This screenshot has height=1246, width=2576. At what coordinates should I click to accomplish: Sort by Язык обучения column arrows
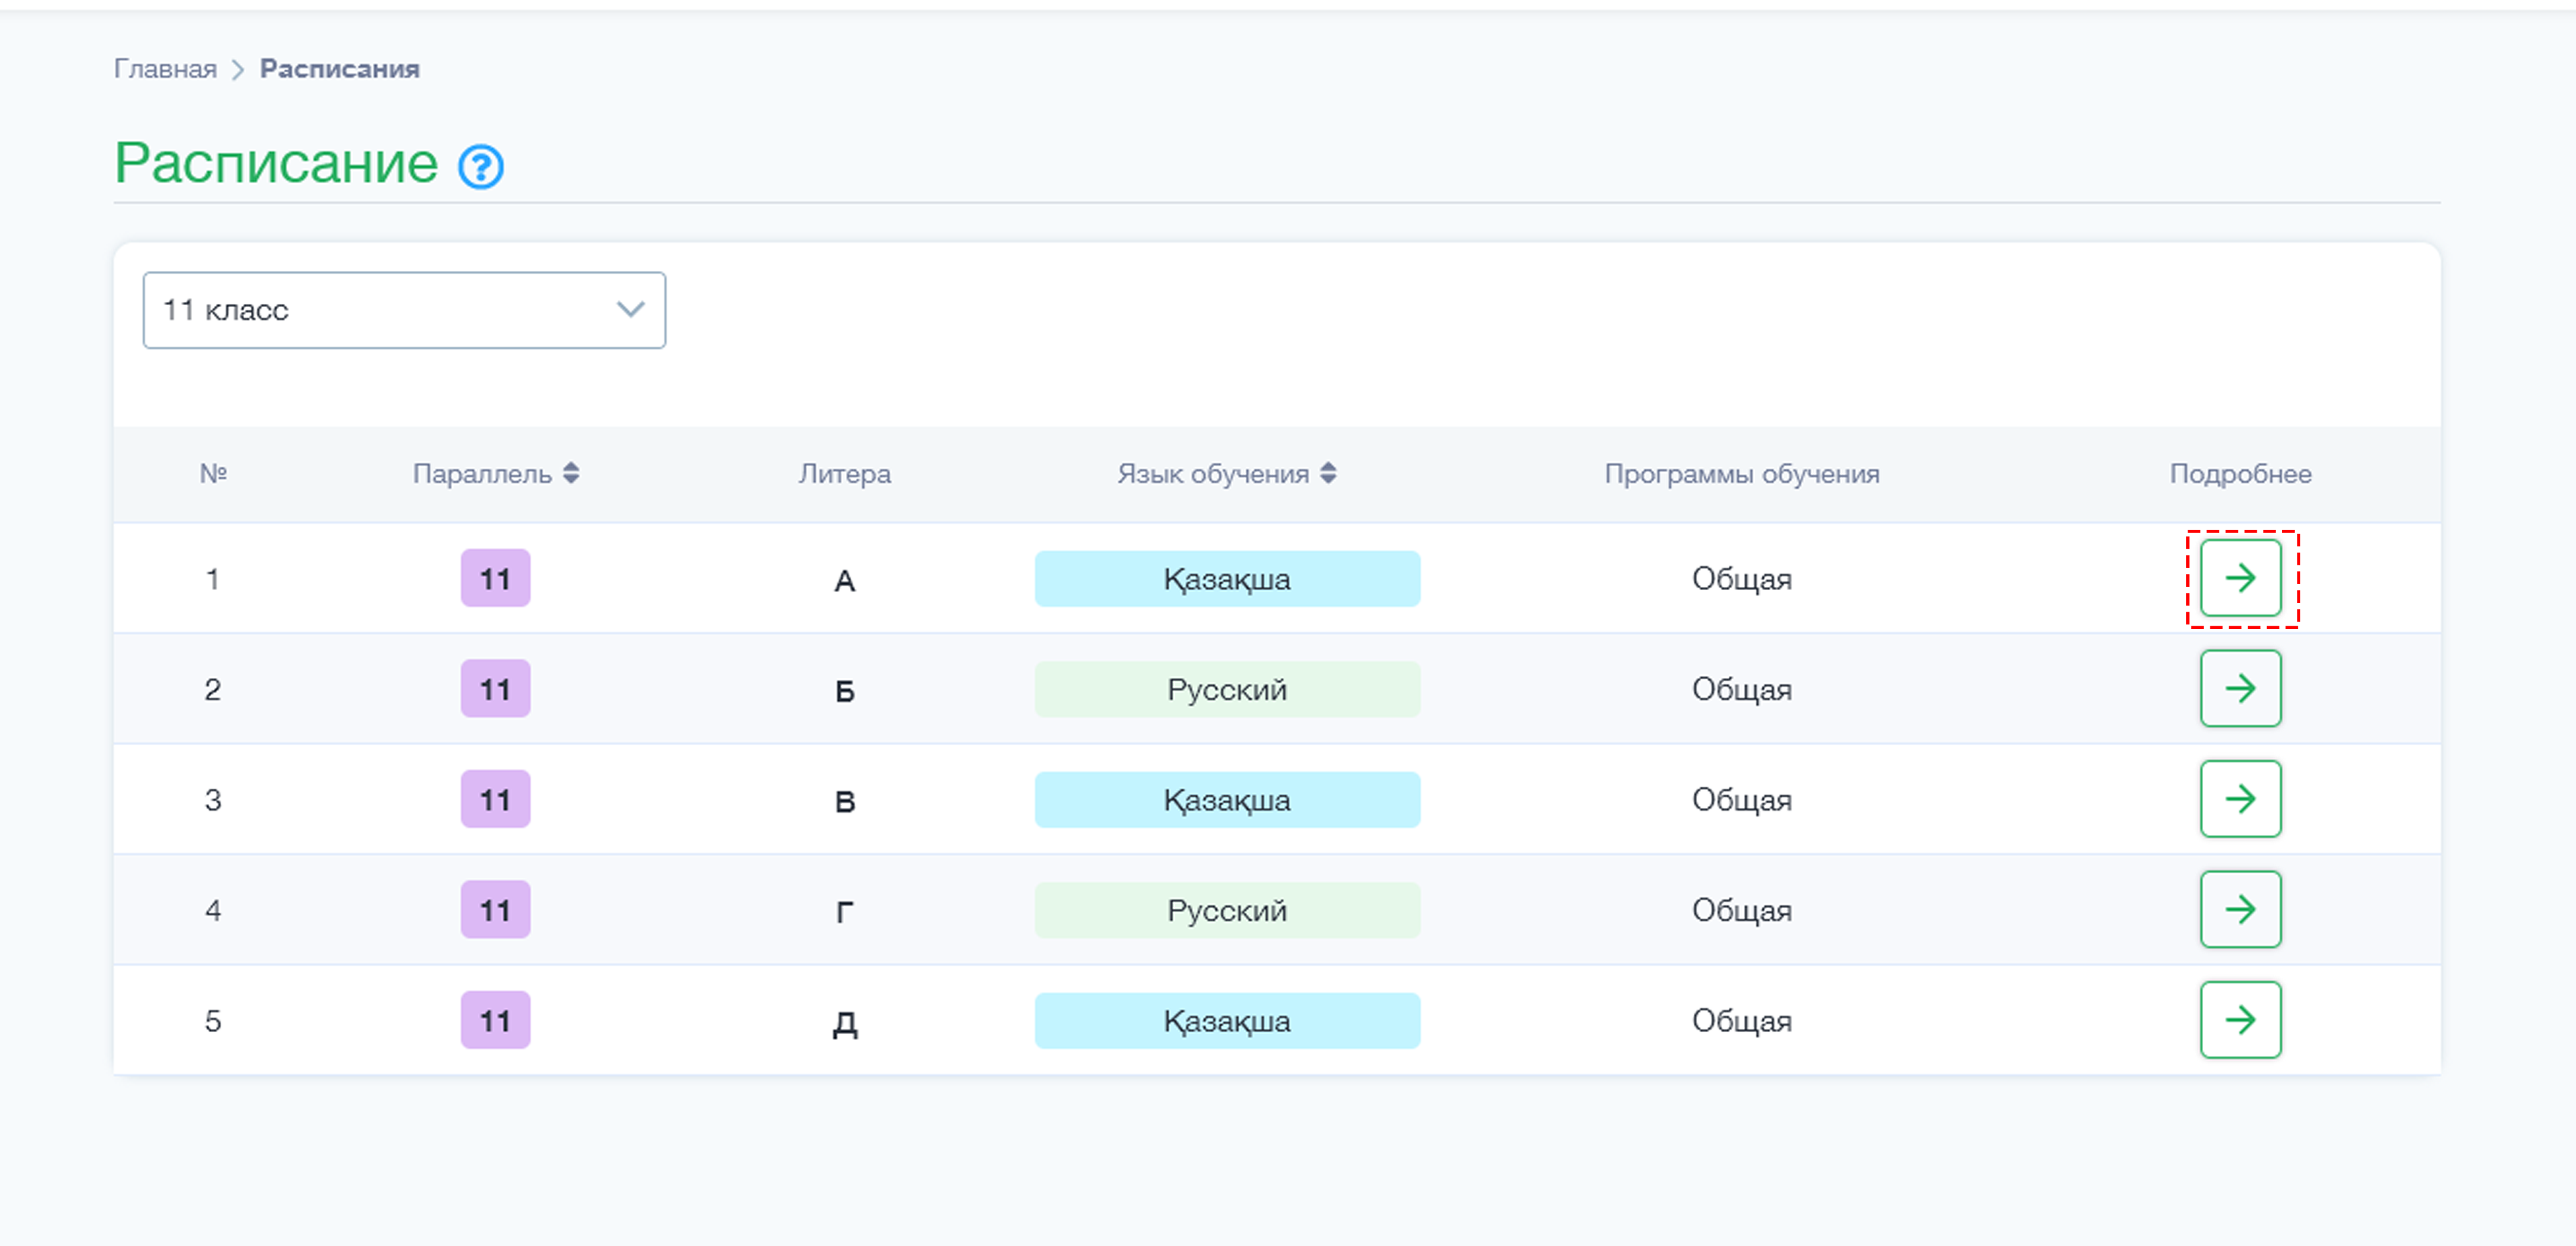pyautogui.click(x=1328, y=473)
